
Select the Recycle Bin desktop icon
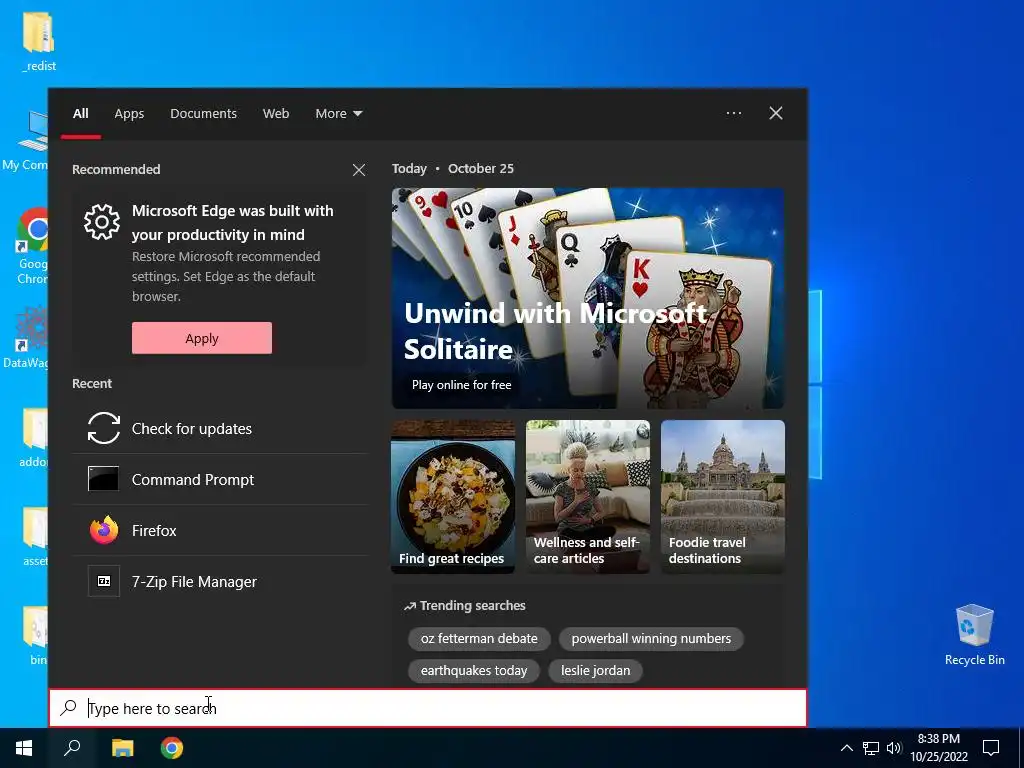(974, 634)
